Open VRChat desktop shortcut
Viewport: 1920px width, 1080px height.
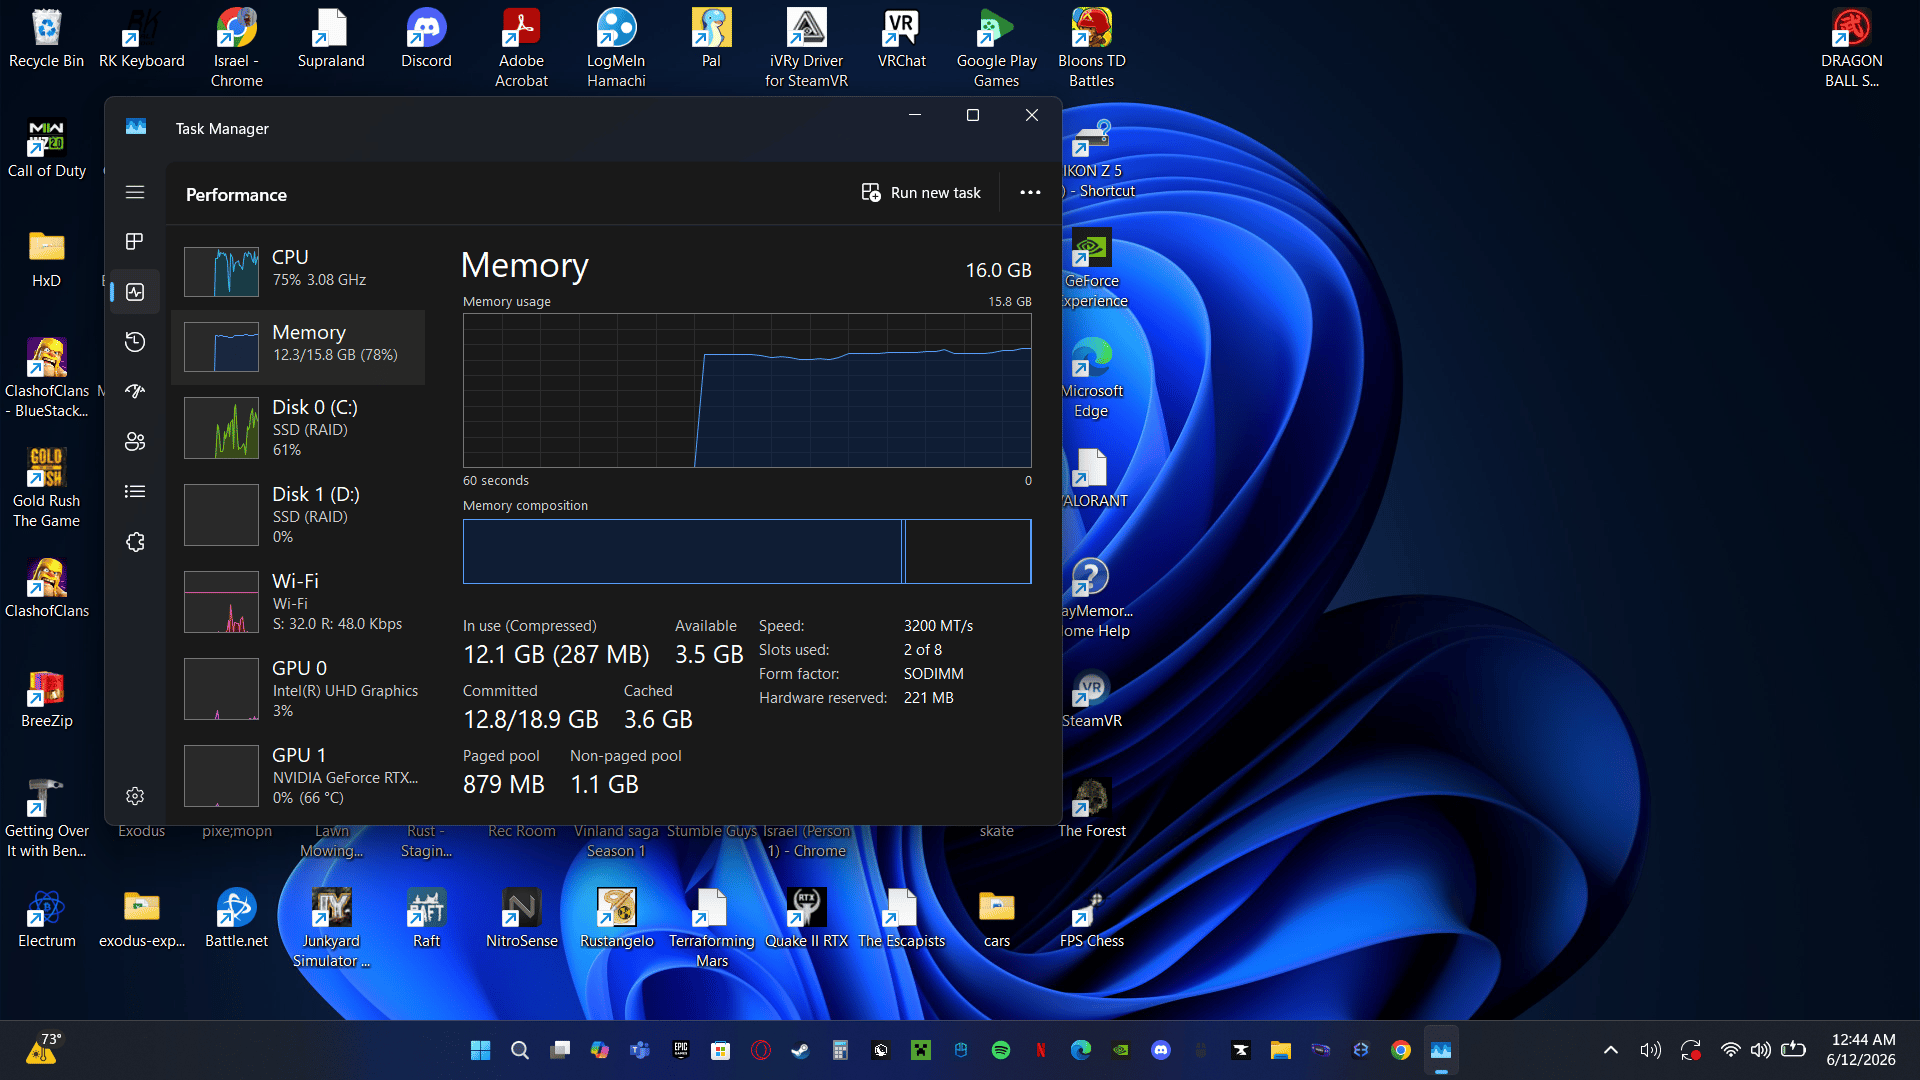click(x=901, y=40)
